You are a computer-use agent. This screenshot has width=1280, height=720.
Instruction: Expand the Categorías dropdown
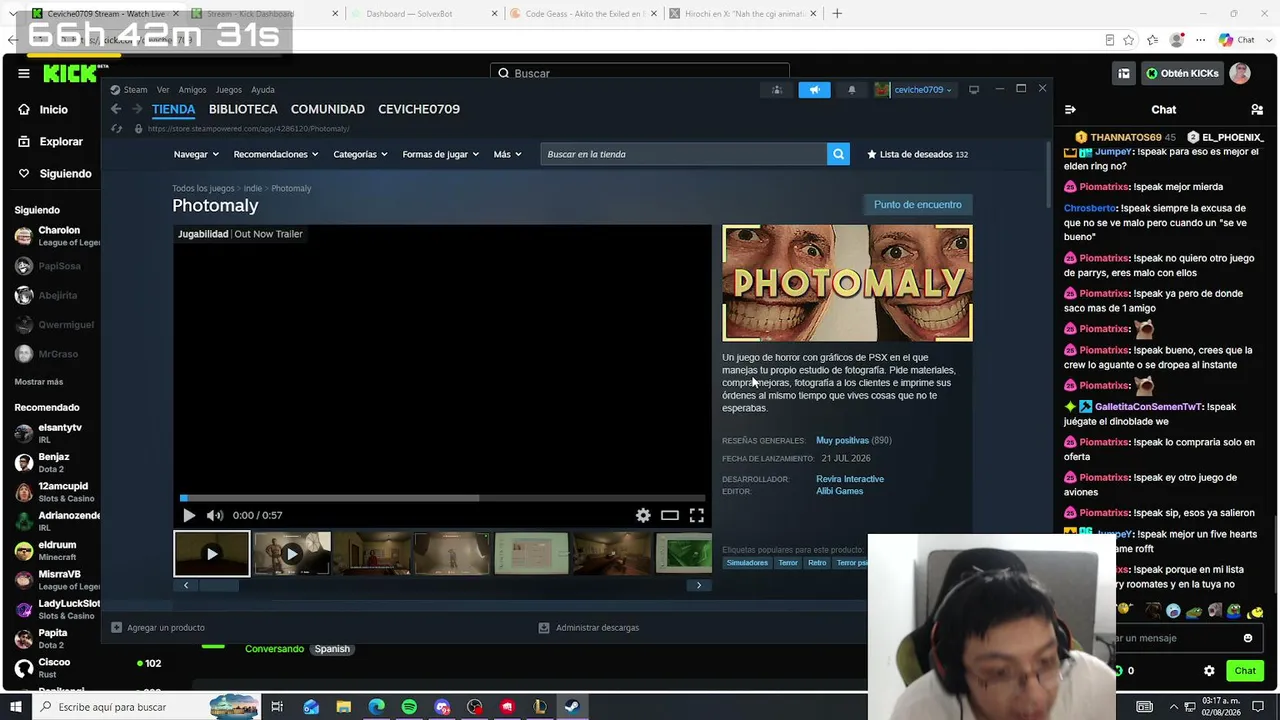[360, 154]
